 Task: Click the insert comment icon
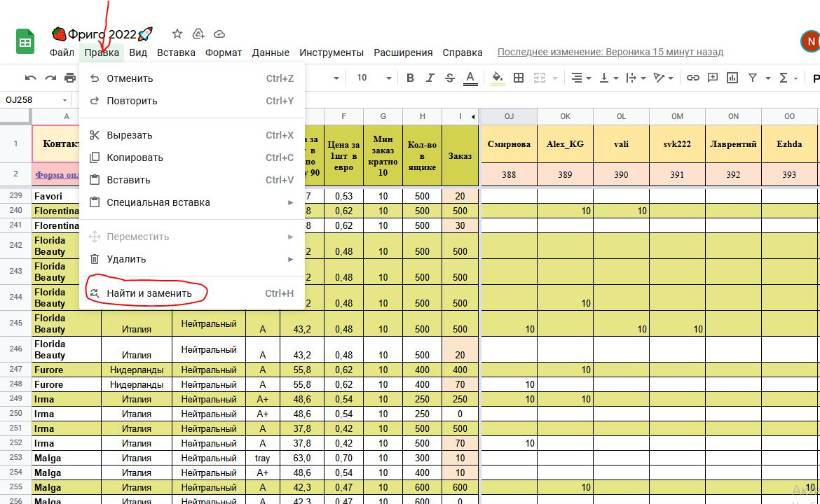(712, 78)
